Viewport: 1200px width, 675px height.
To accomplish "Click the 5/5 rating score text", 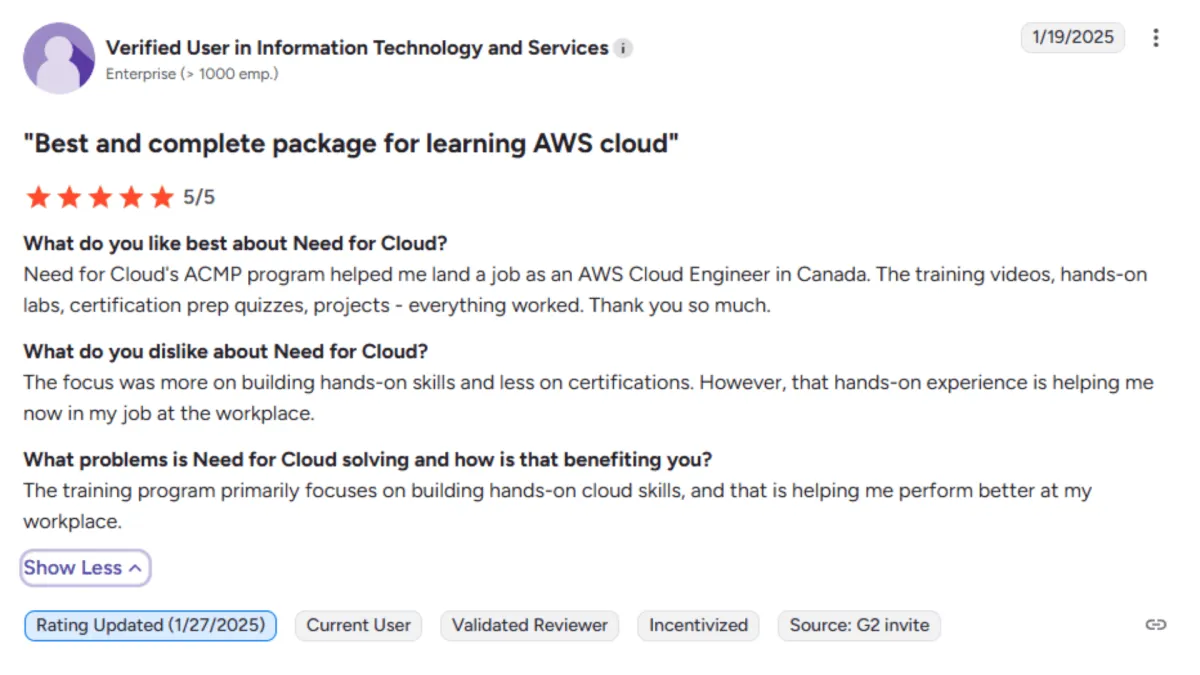I will tap(199, 198).
